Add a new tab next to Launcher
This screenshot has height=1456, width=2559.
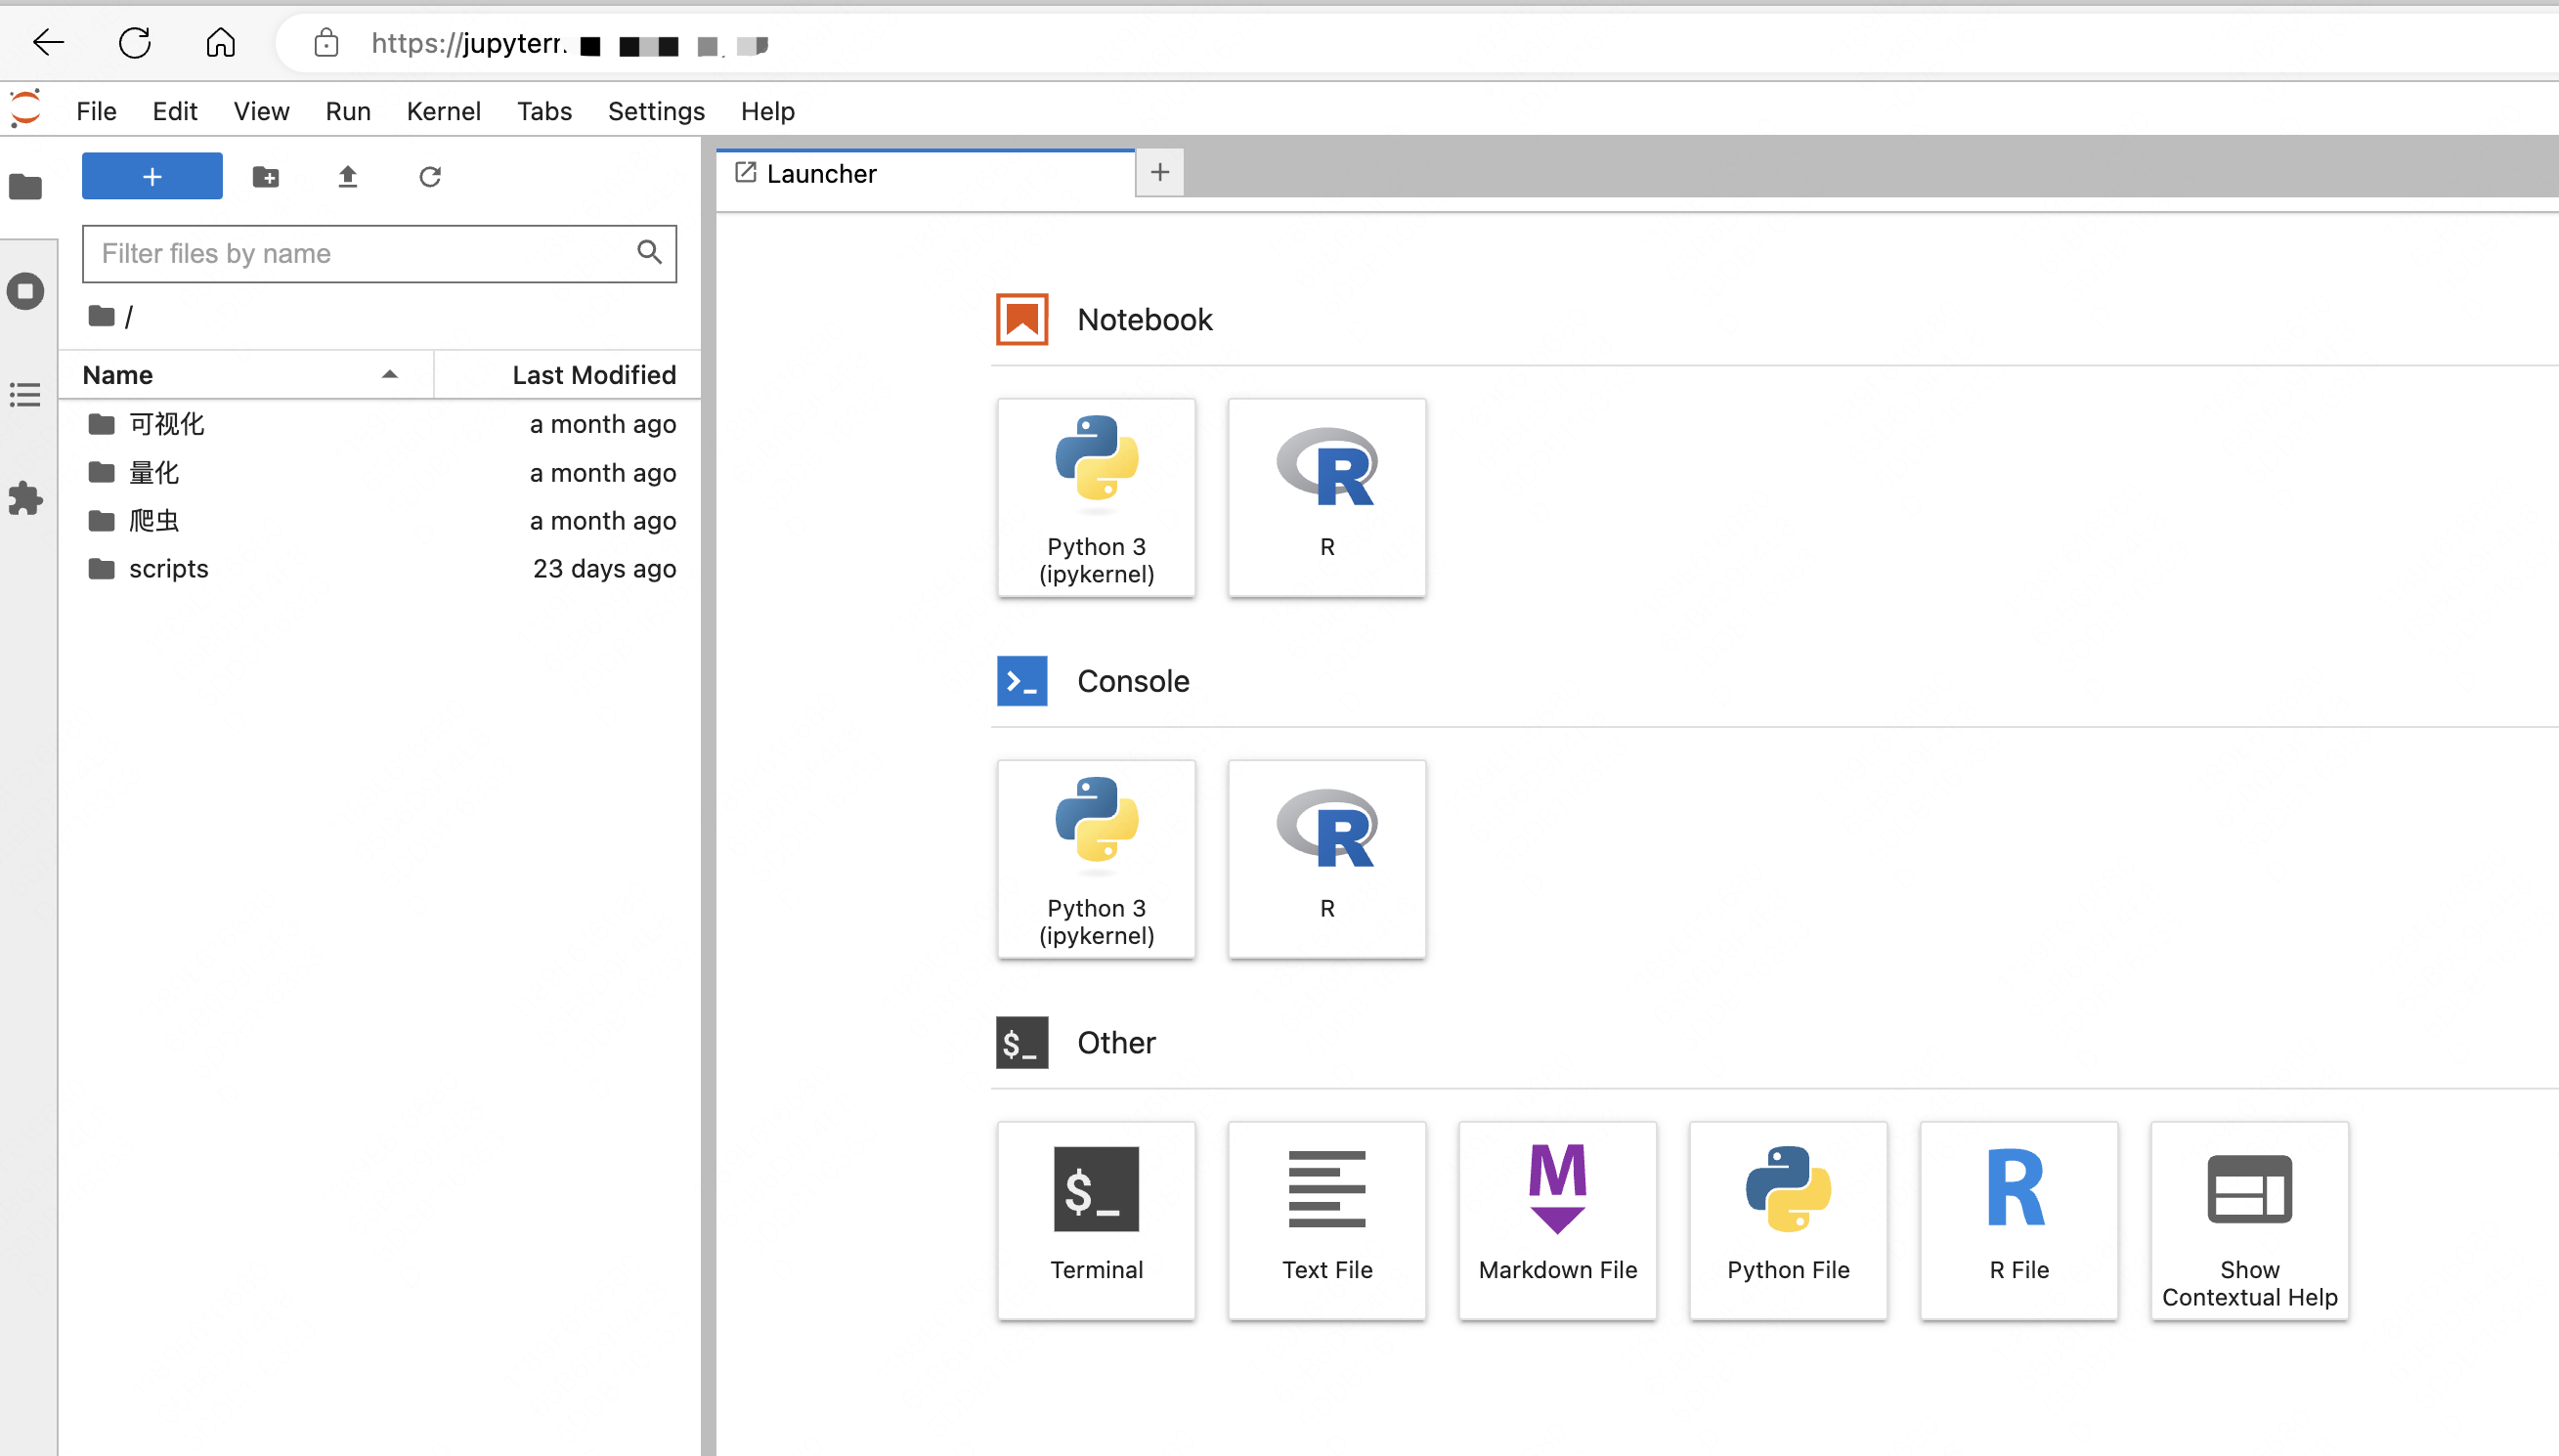click(1159, 173)
